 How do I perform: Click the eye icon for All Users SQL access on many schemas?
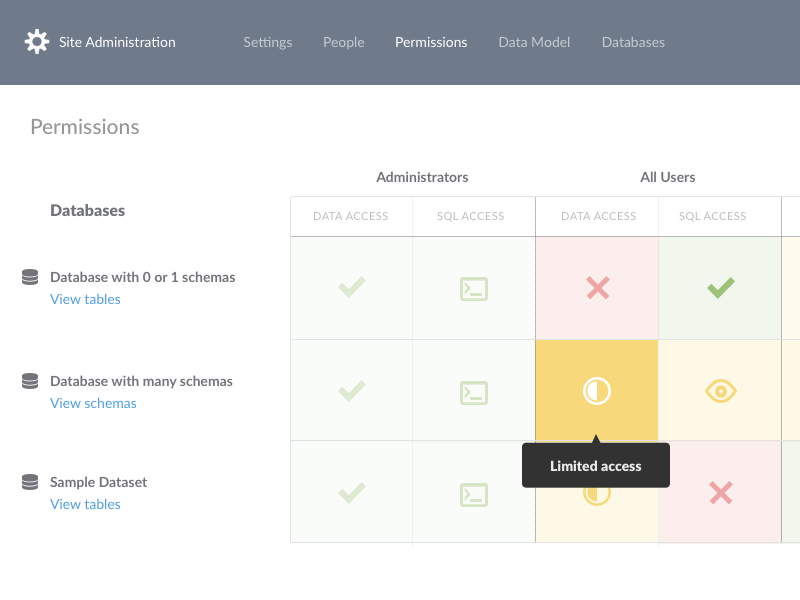coord(719,390)
